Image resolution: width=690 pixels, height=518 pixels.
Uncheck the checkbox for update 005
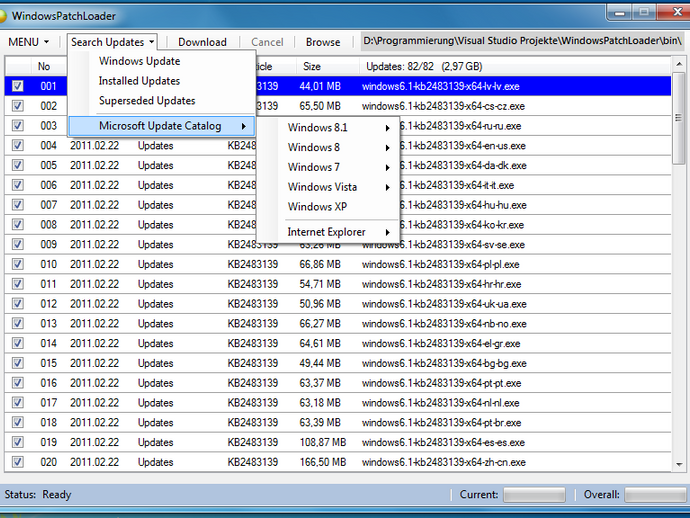[x=18, y=165]
